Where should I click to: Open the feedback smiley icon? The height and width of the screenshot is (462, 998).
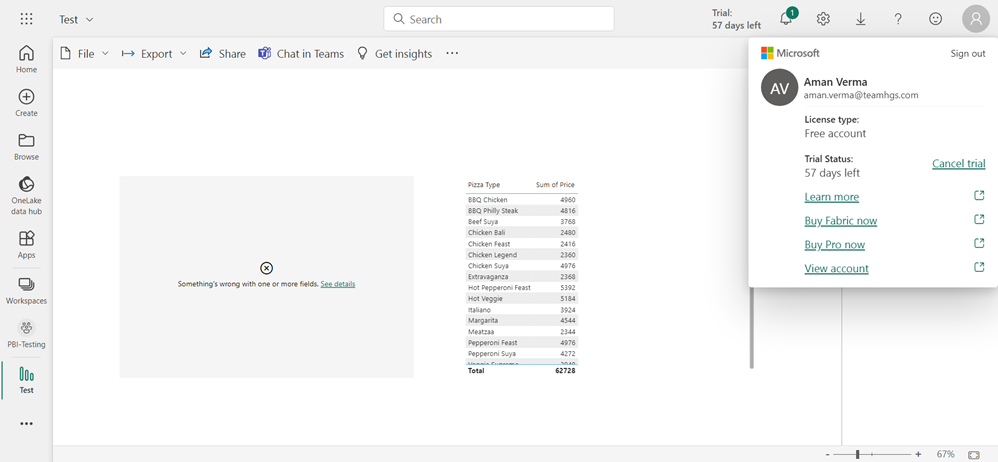[x=936, y=19]
